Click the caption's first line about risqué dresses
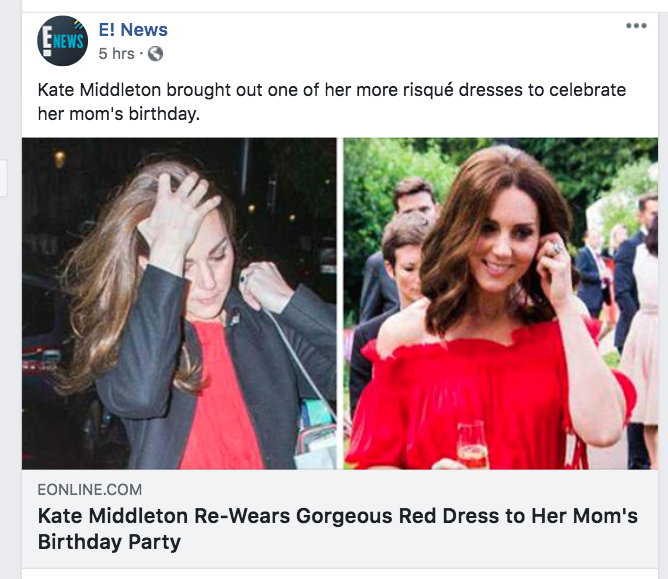Image resolution: width=668 pixels, height=579 pixels. click(x=331, y=90)
